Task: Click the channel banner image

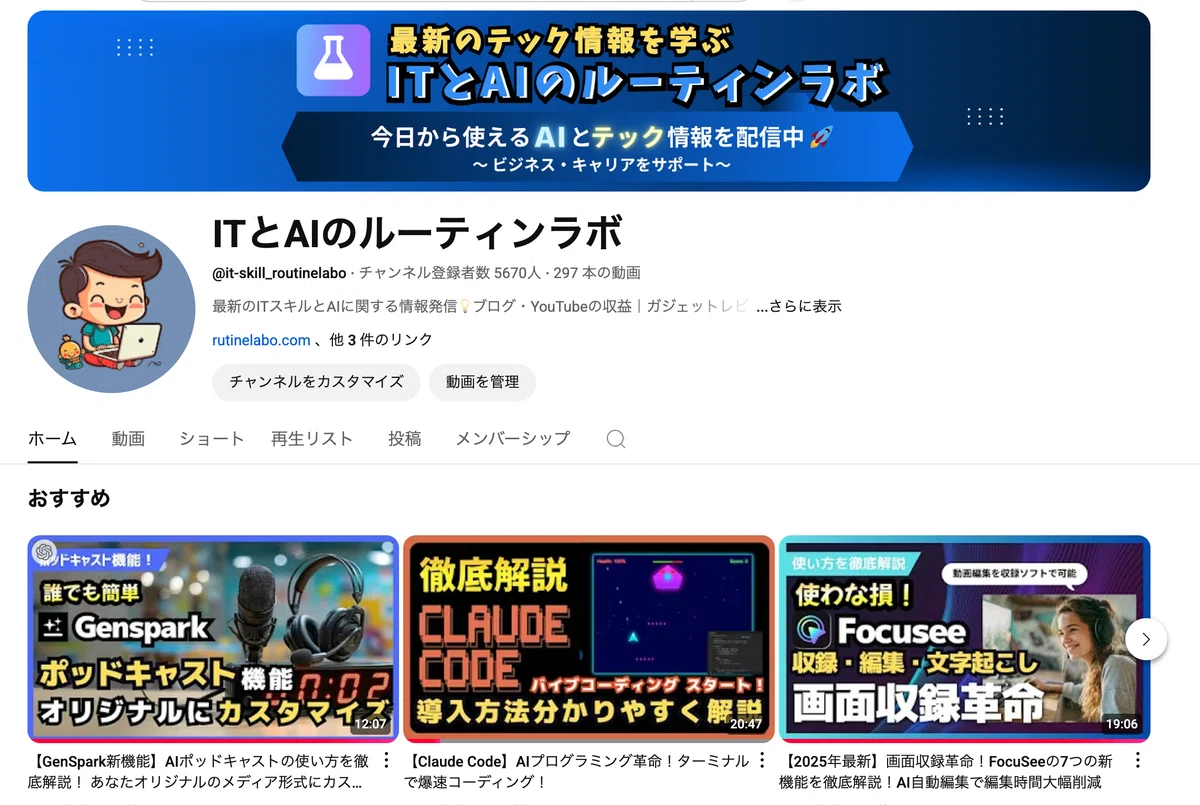Action: point(589,101)
